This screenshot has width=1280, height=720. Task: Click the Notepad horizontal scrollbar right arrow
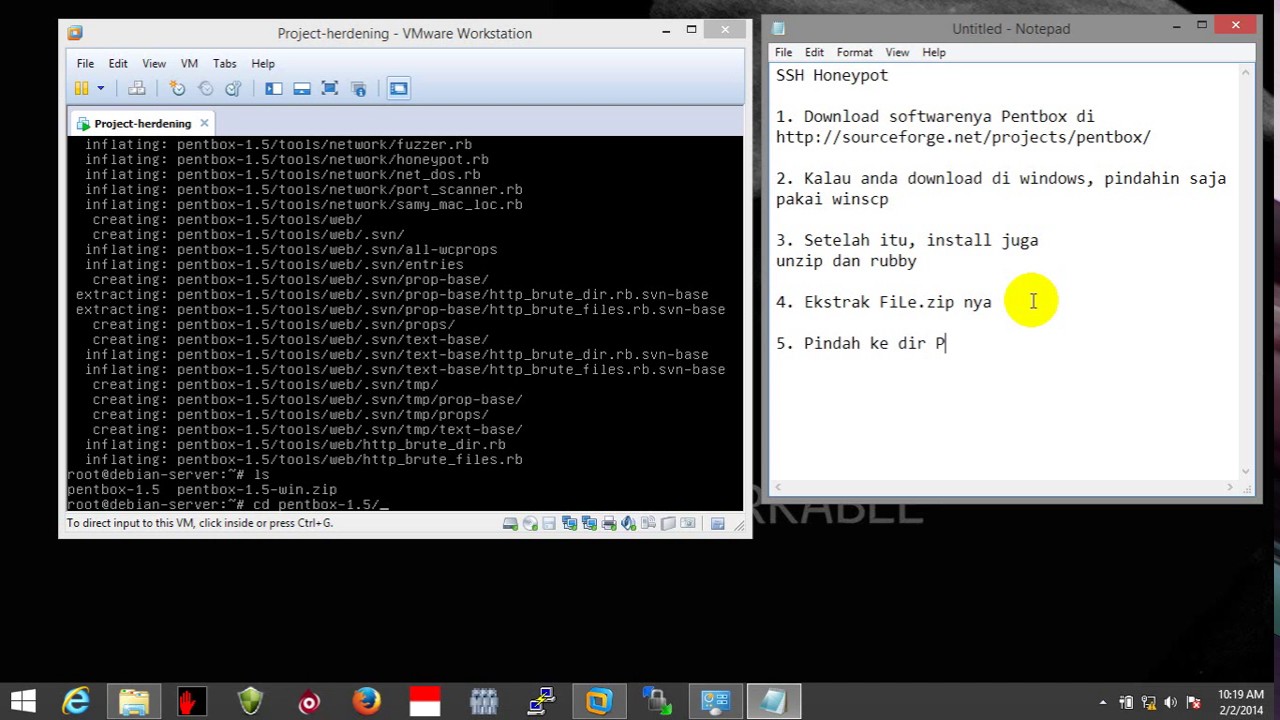coord(1230,487)
